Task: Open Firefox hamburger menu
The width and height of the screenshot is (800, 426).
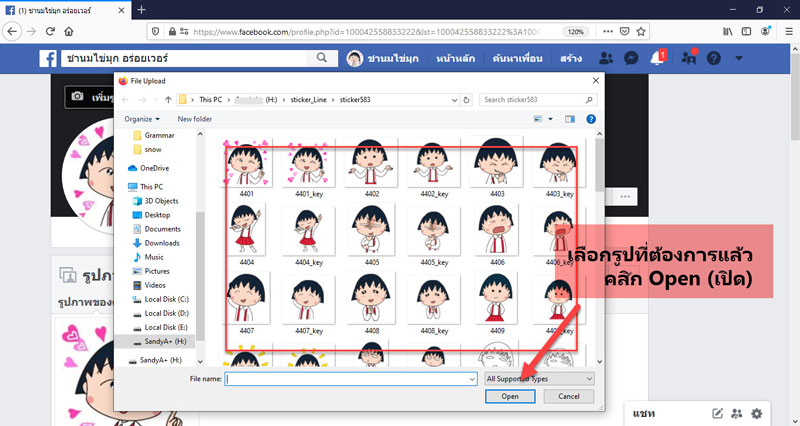Action: coord(789,32)
